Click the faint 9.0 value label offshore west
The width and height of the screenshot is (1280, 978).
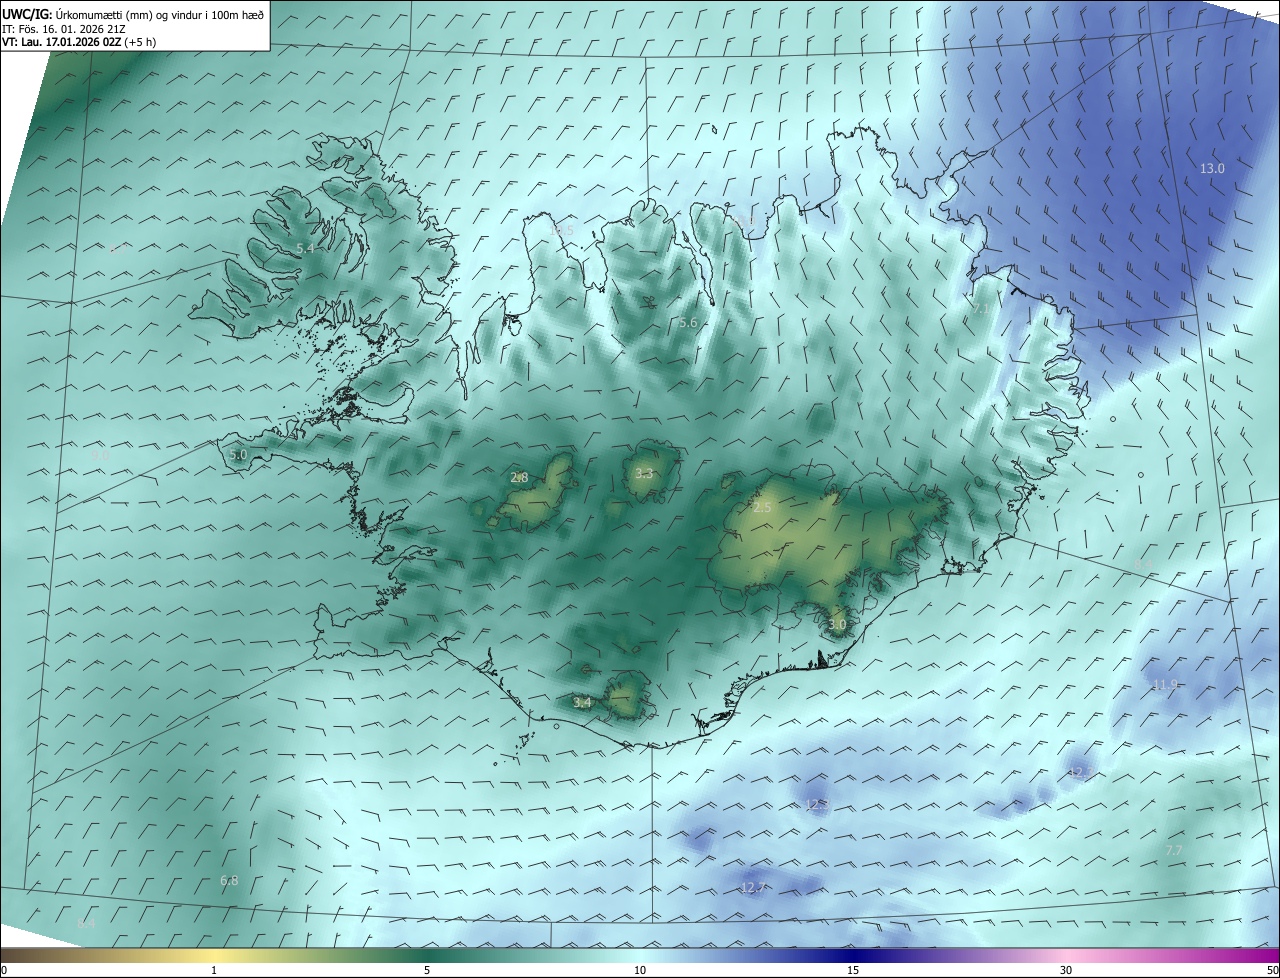coord(100,456)
